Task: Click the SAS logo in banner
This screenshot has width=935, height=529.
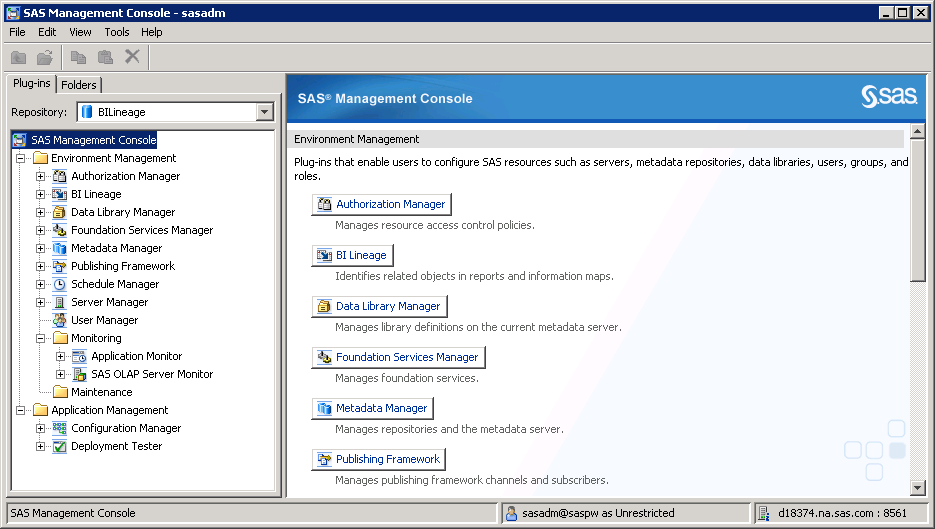Action: 888,96
